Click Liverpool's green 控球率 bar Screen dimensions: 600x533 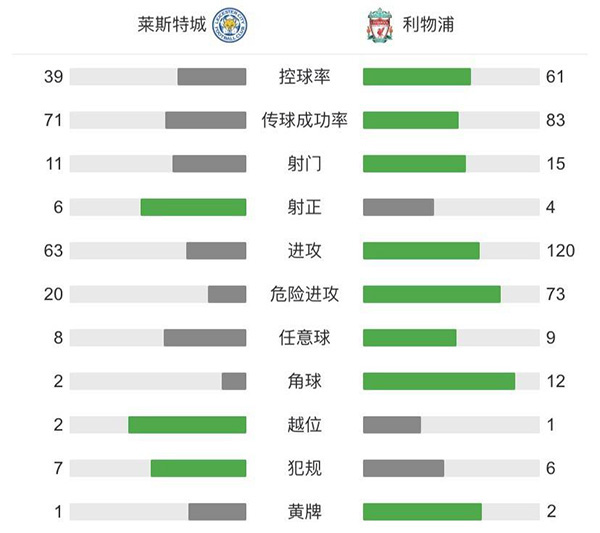pyautogui.click(x=416, y=77)
